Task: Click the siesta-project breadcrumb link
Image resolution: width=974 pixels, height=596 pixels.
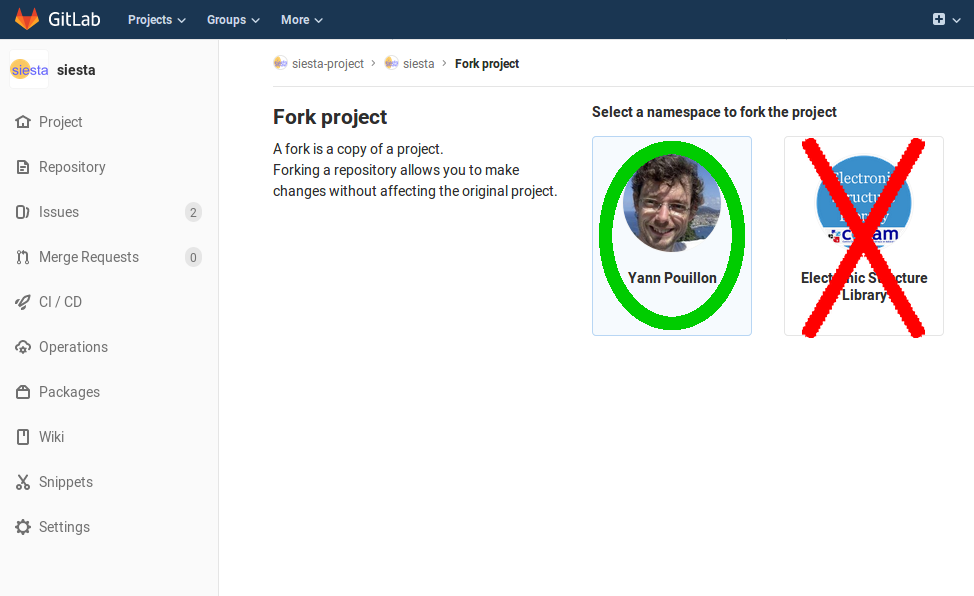Action: tap(327, 63)
